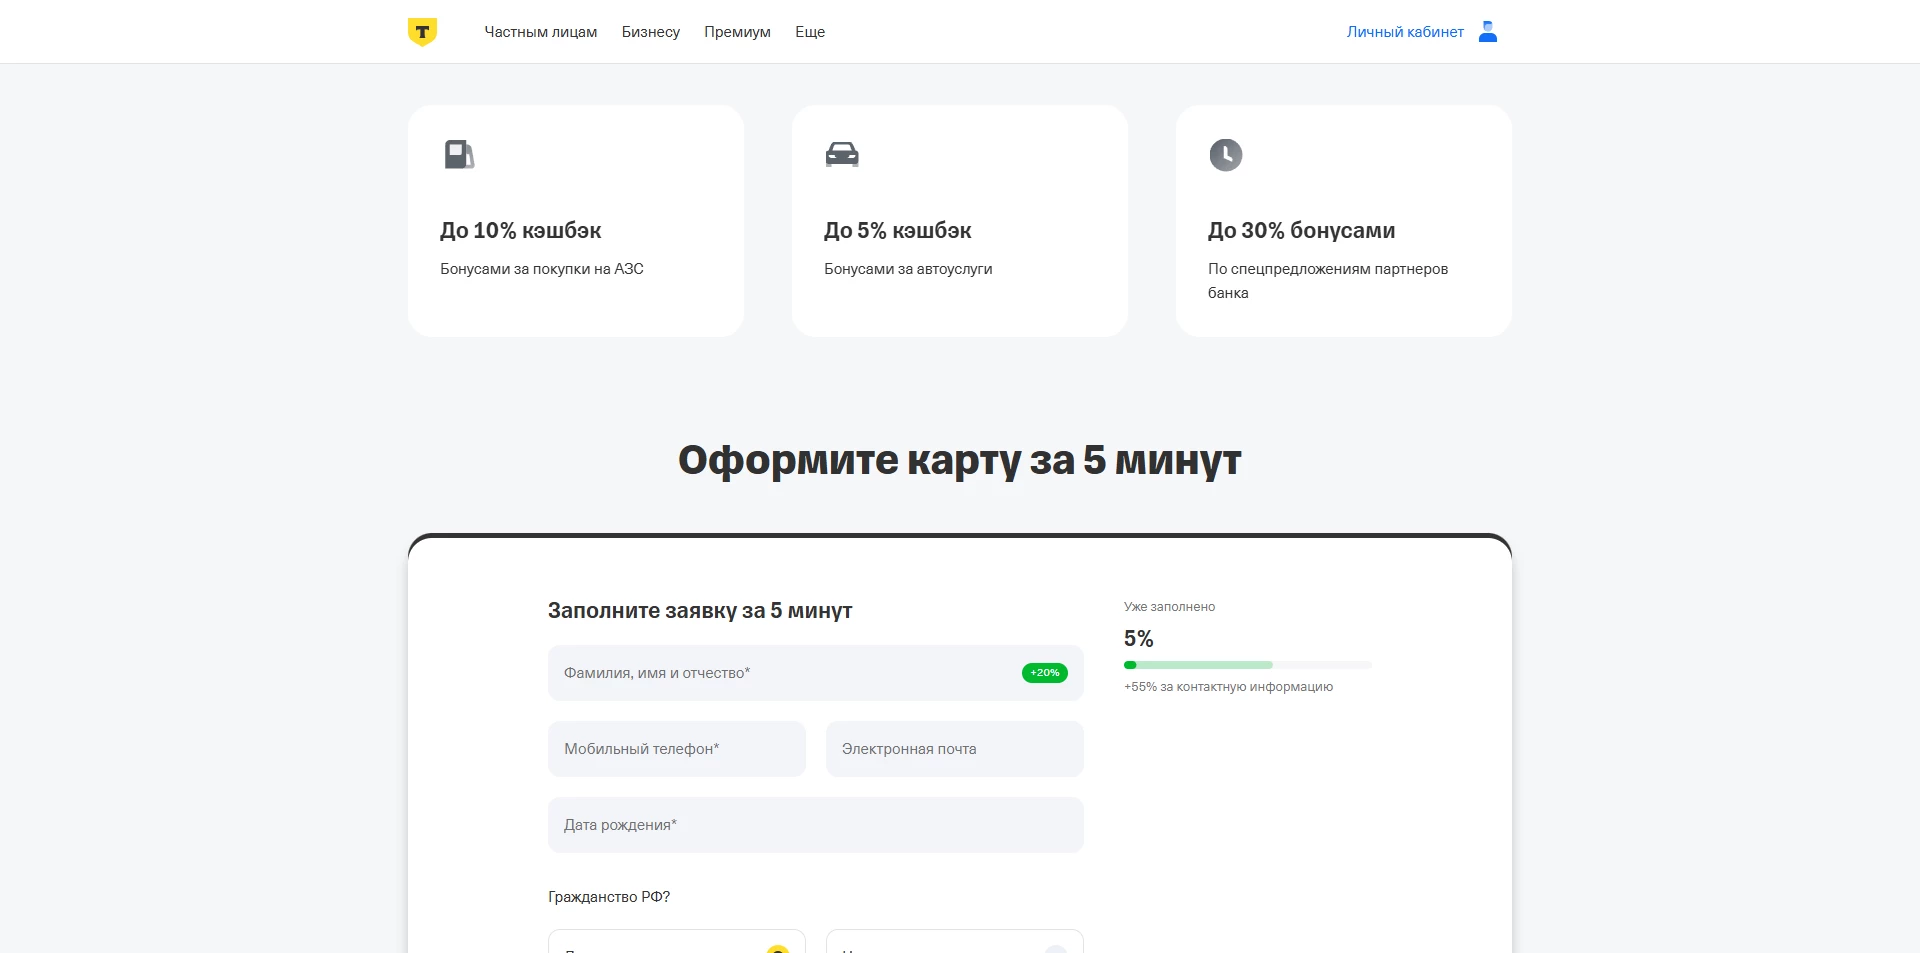Open the Частным лицам menu
This screenshot has height=953, width=1920.
point(541,31)
